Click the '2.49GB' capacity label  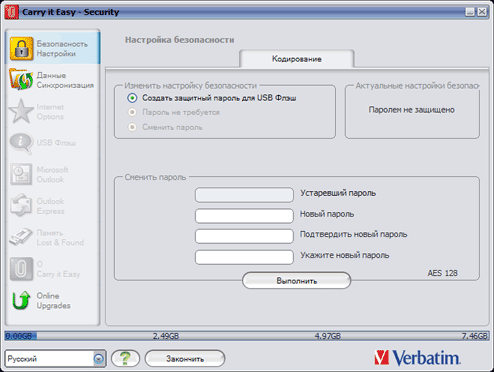(166, 336)
